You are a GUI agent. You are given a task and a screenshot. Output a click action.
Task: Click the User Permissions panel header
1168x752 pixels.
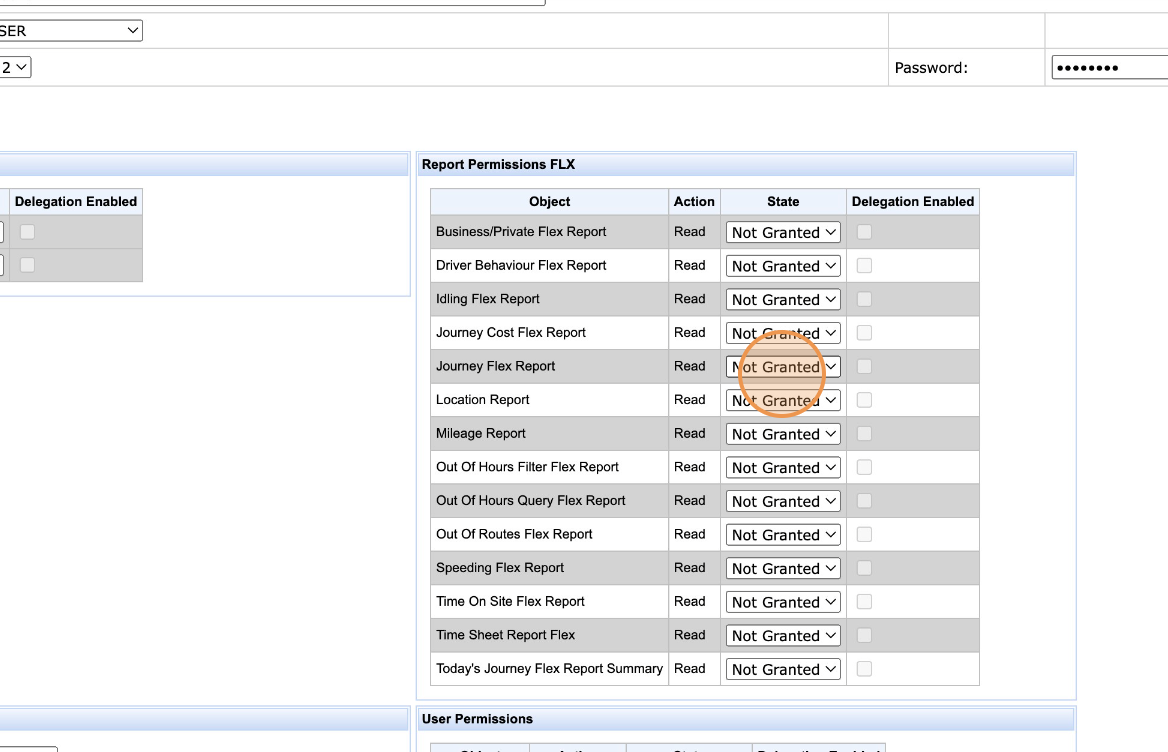746,719
